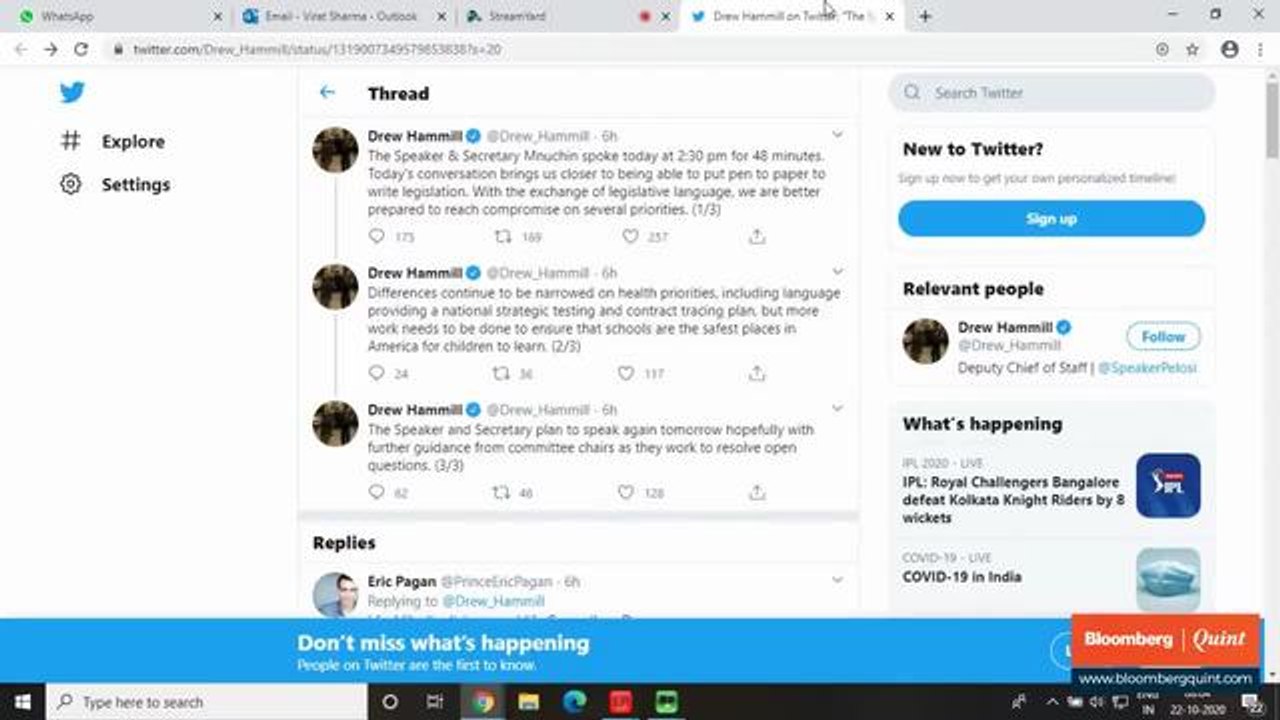Follow Drew Hammill in Relevant people
Screen dimensions: 1280x720
click(x=1163, y=337)
